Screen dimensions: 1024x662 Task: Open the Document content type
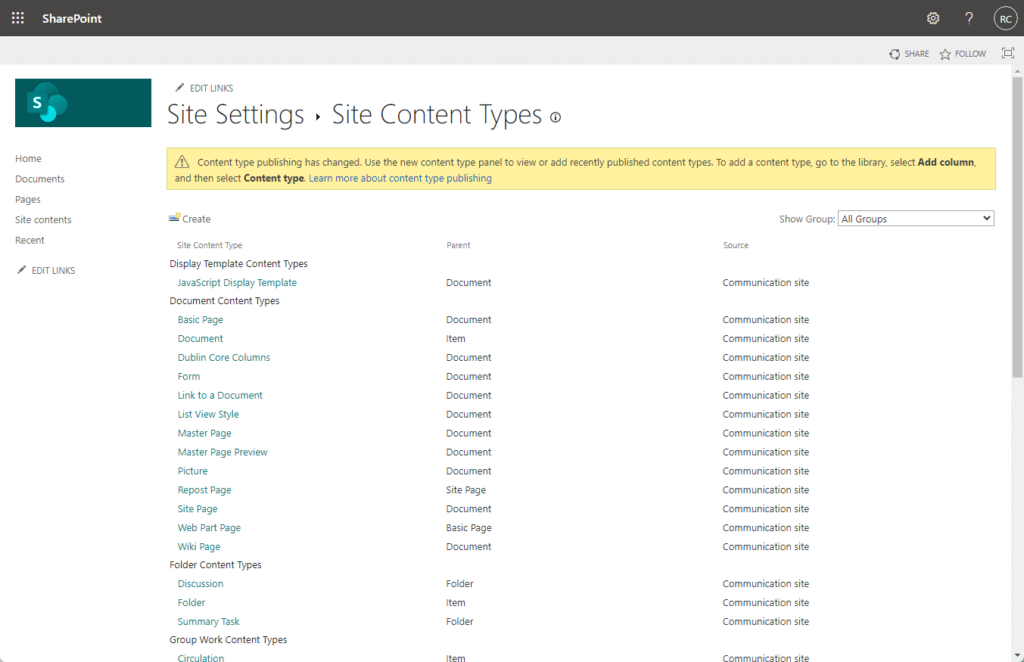click(x=200, y=339)
